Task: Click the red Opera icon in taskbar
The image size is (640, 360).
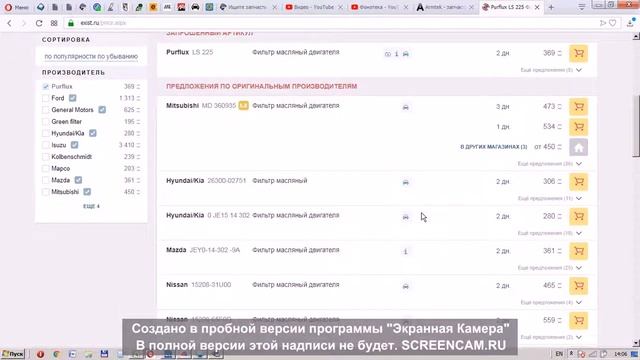Action: tap(40, 354)
